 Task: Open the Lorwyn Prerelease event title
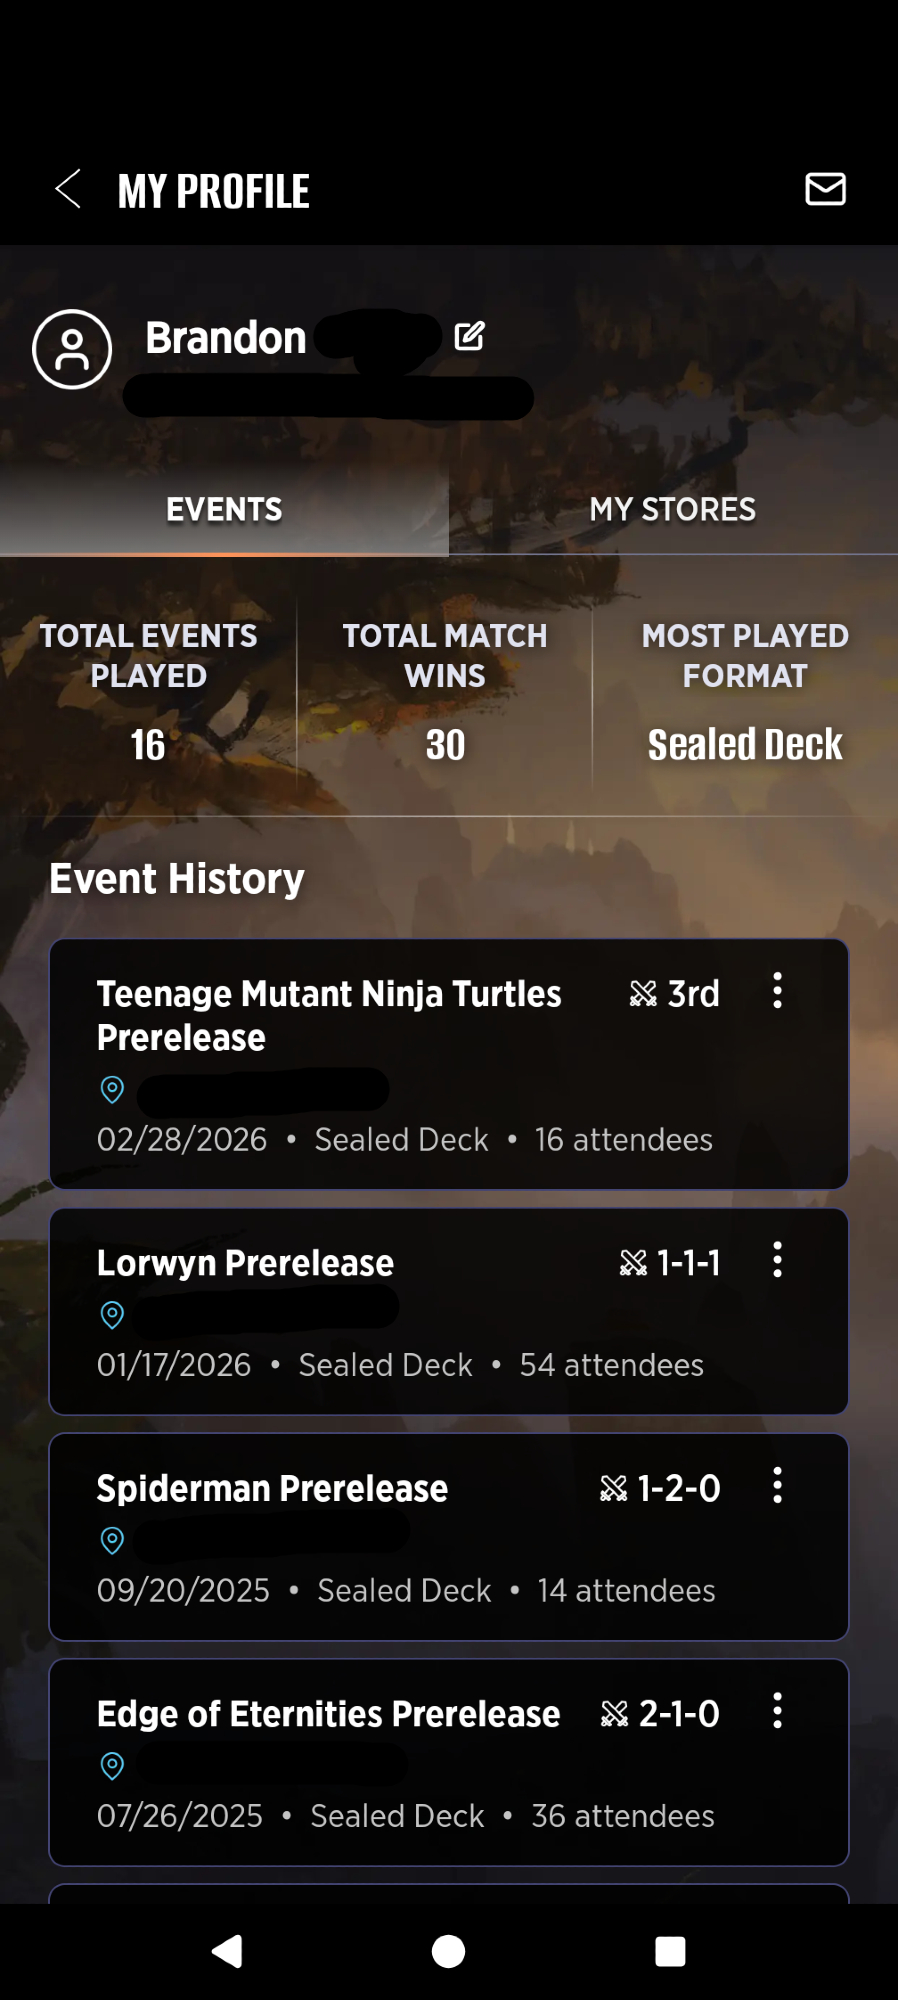coord(245,1263)
